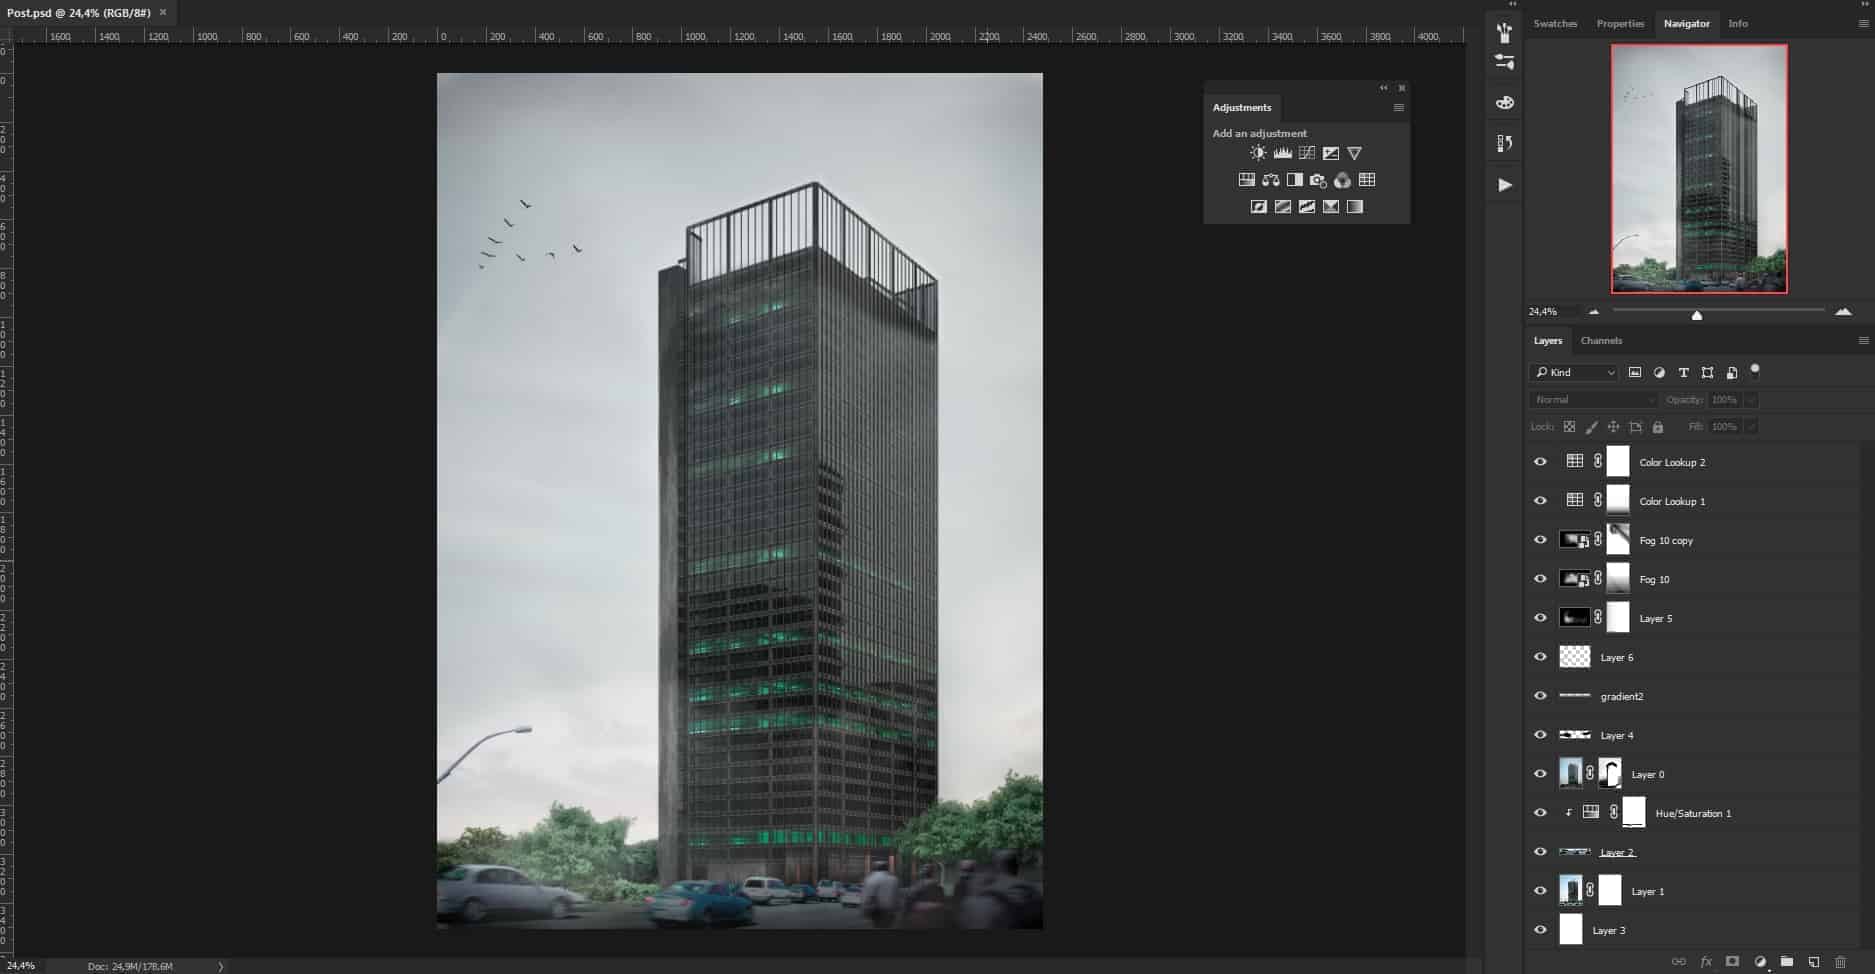
Task: Open the Swatches panel tab
Action: 1556,23
